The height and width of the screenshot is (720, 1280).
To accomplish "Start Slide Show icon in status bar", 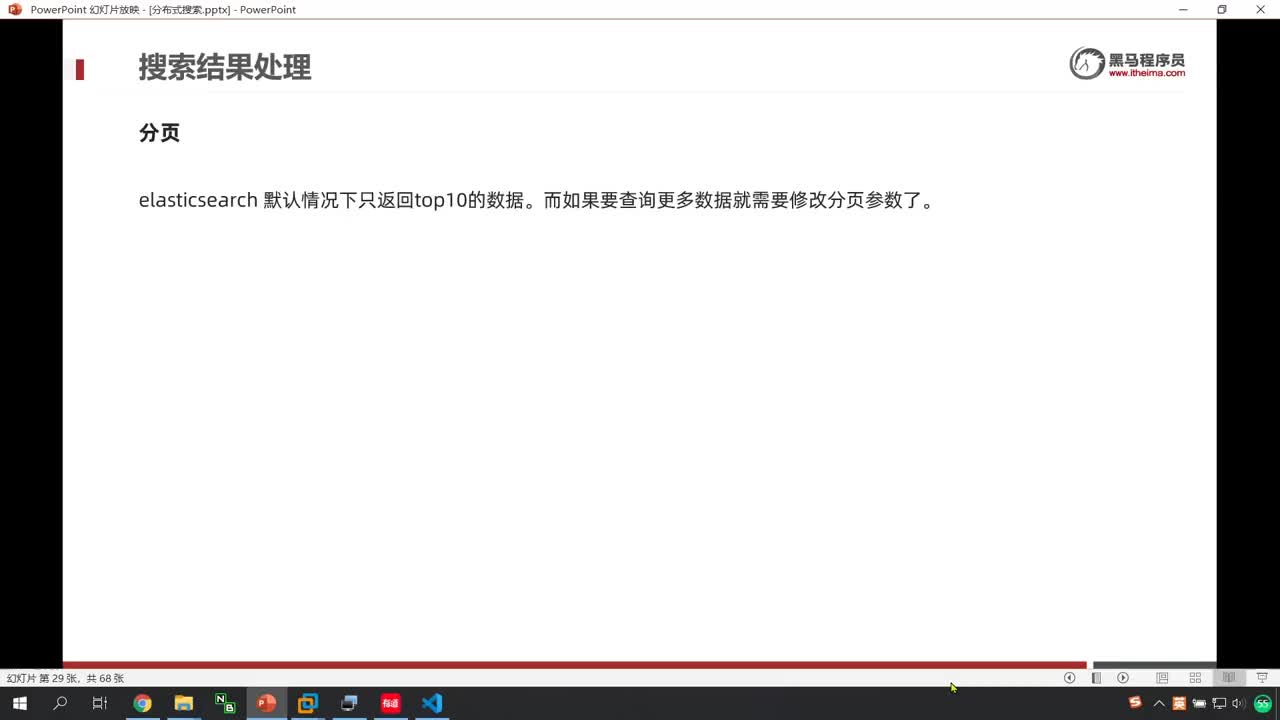I will [1262, 678].
